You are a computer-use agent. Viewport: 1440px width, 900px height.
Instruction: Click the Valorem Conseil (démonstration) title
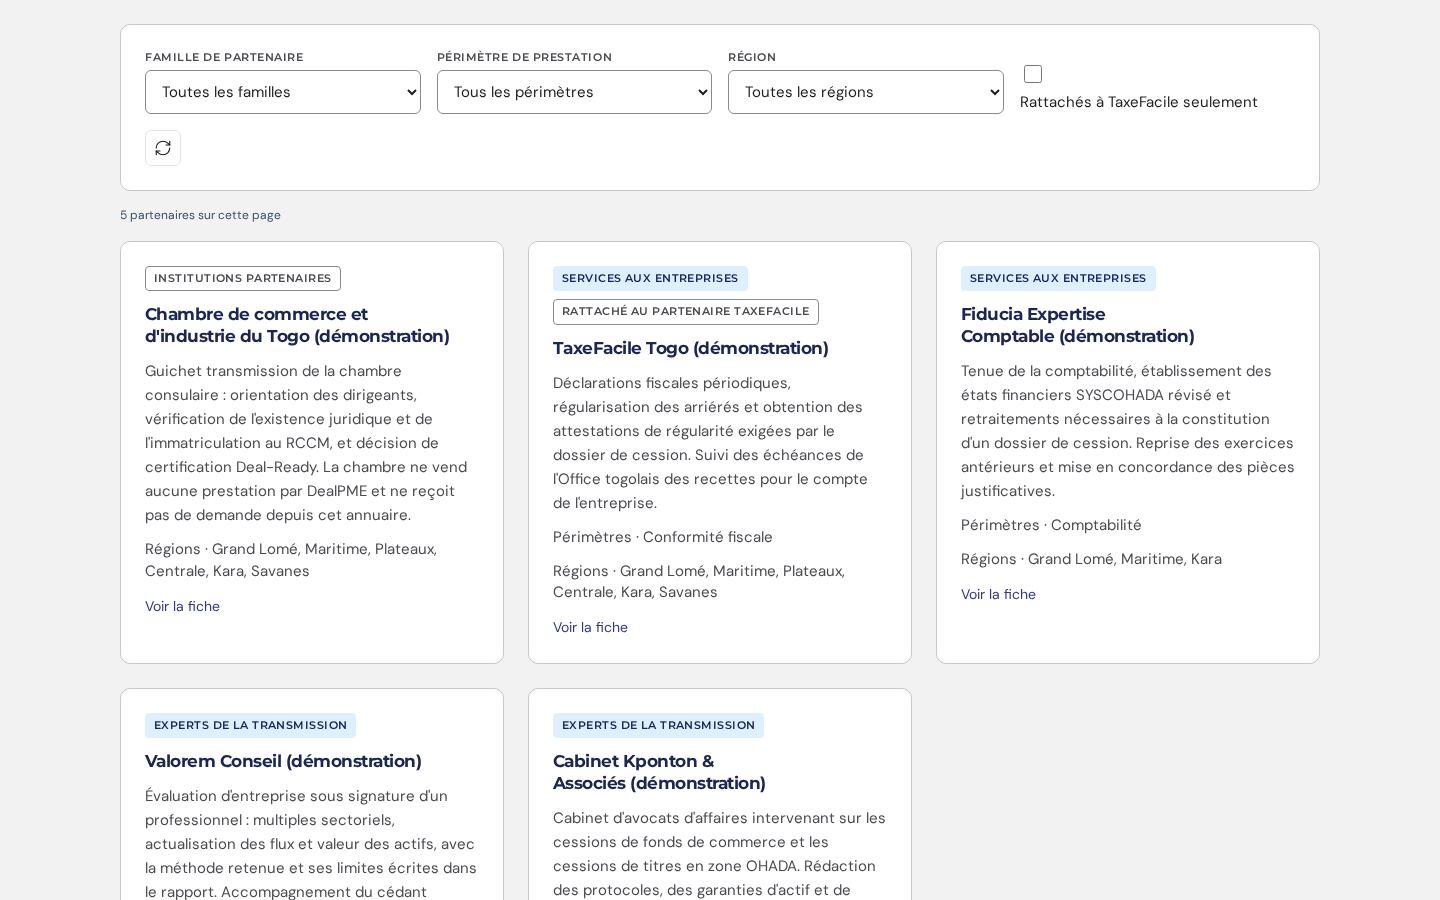283,761
